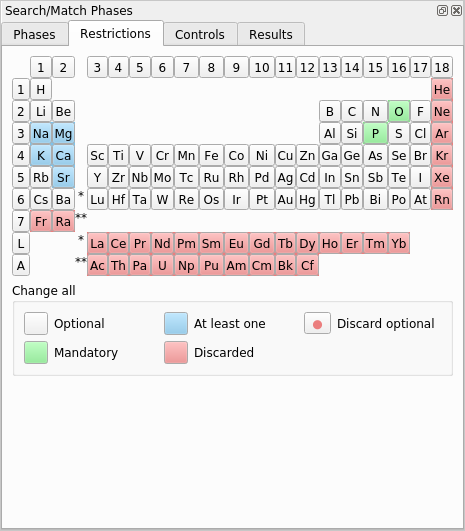Click the A actinides row header
This screenshot has height=531, width=465.
tap(21, 266)
